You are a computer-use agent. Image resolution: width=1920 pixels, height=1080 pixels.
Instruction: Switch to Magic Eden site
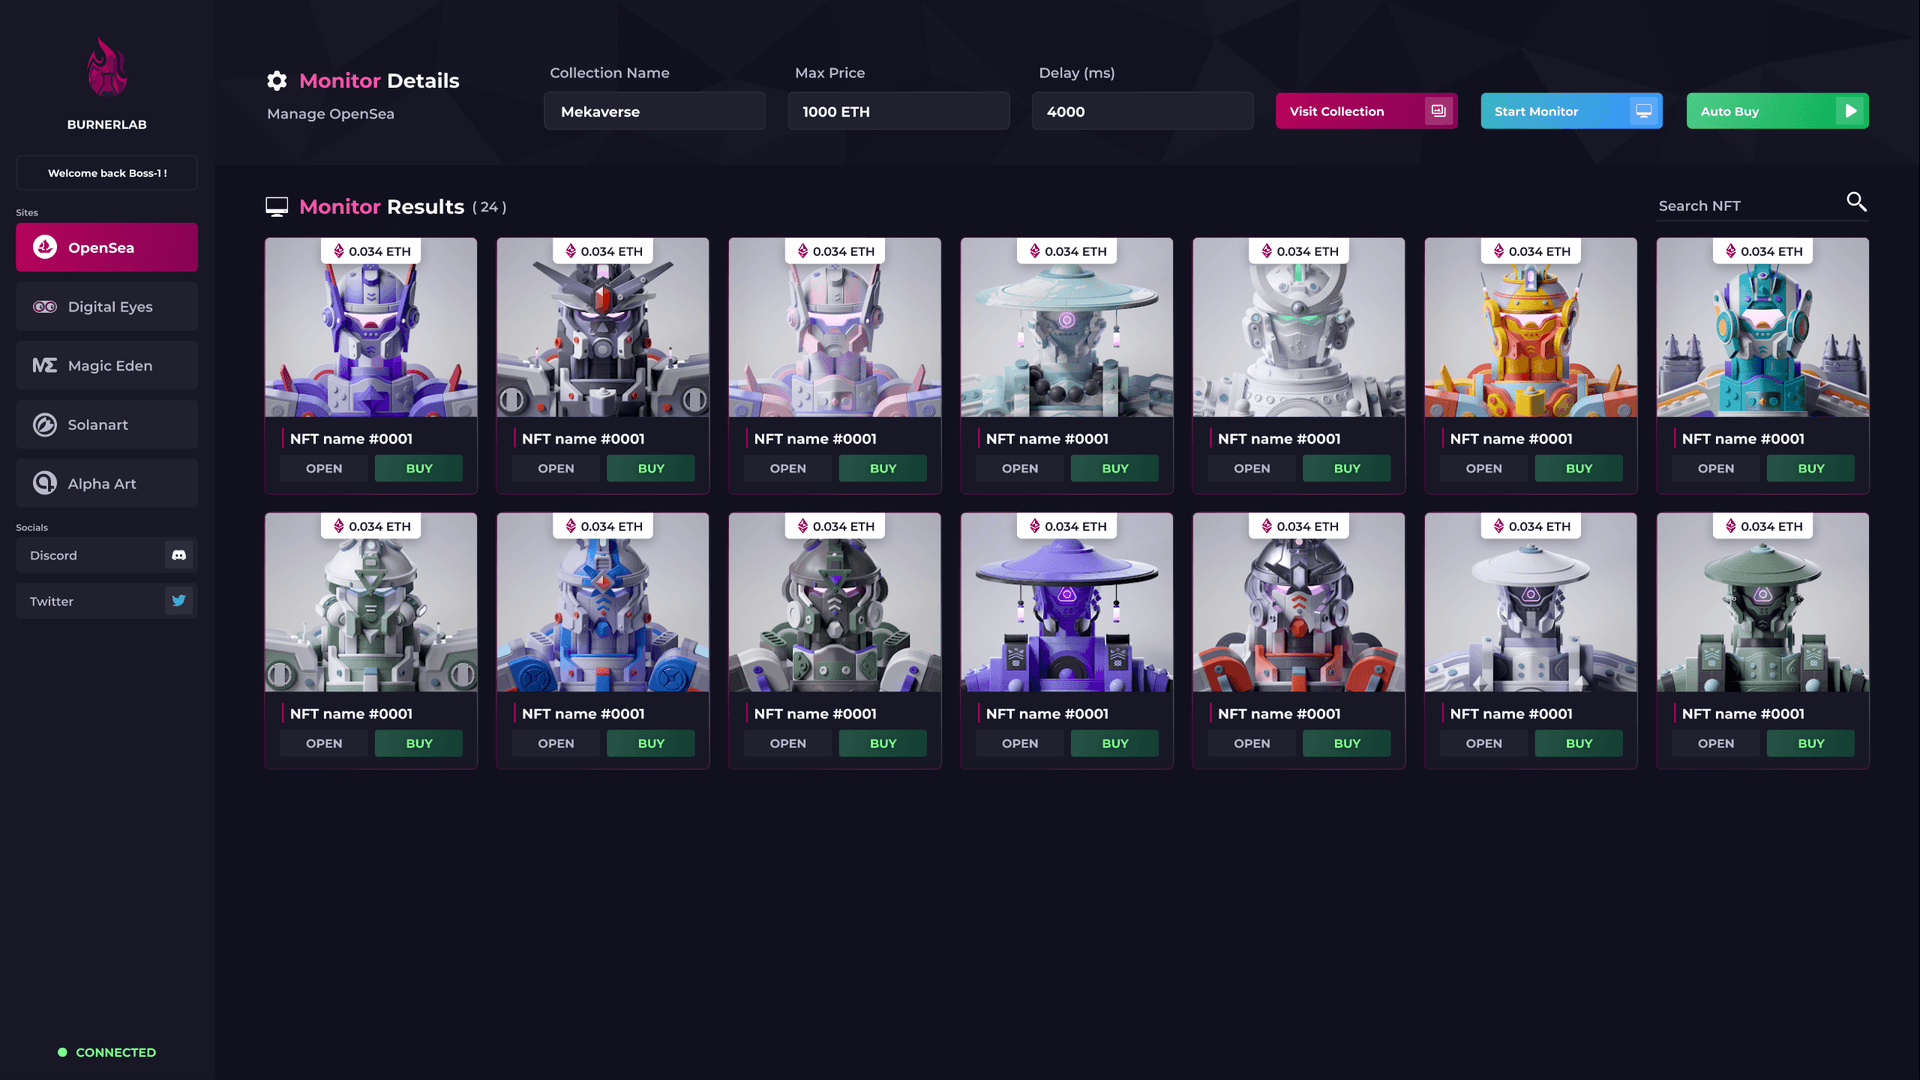pyautogui.click(x=107, y=366)
